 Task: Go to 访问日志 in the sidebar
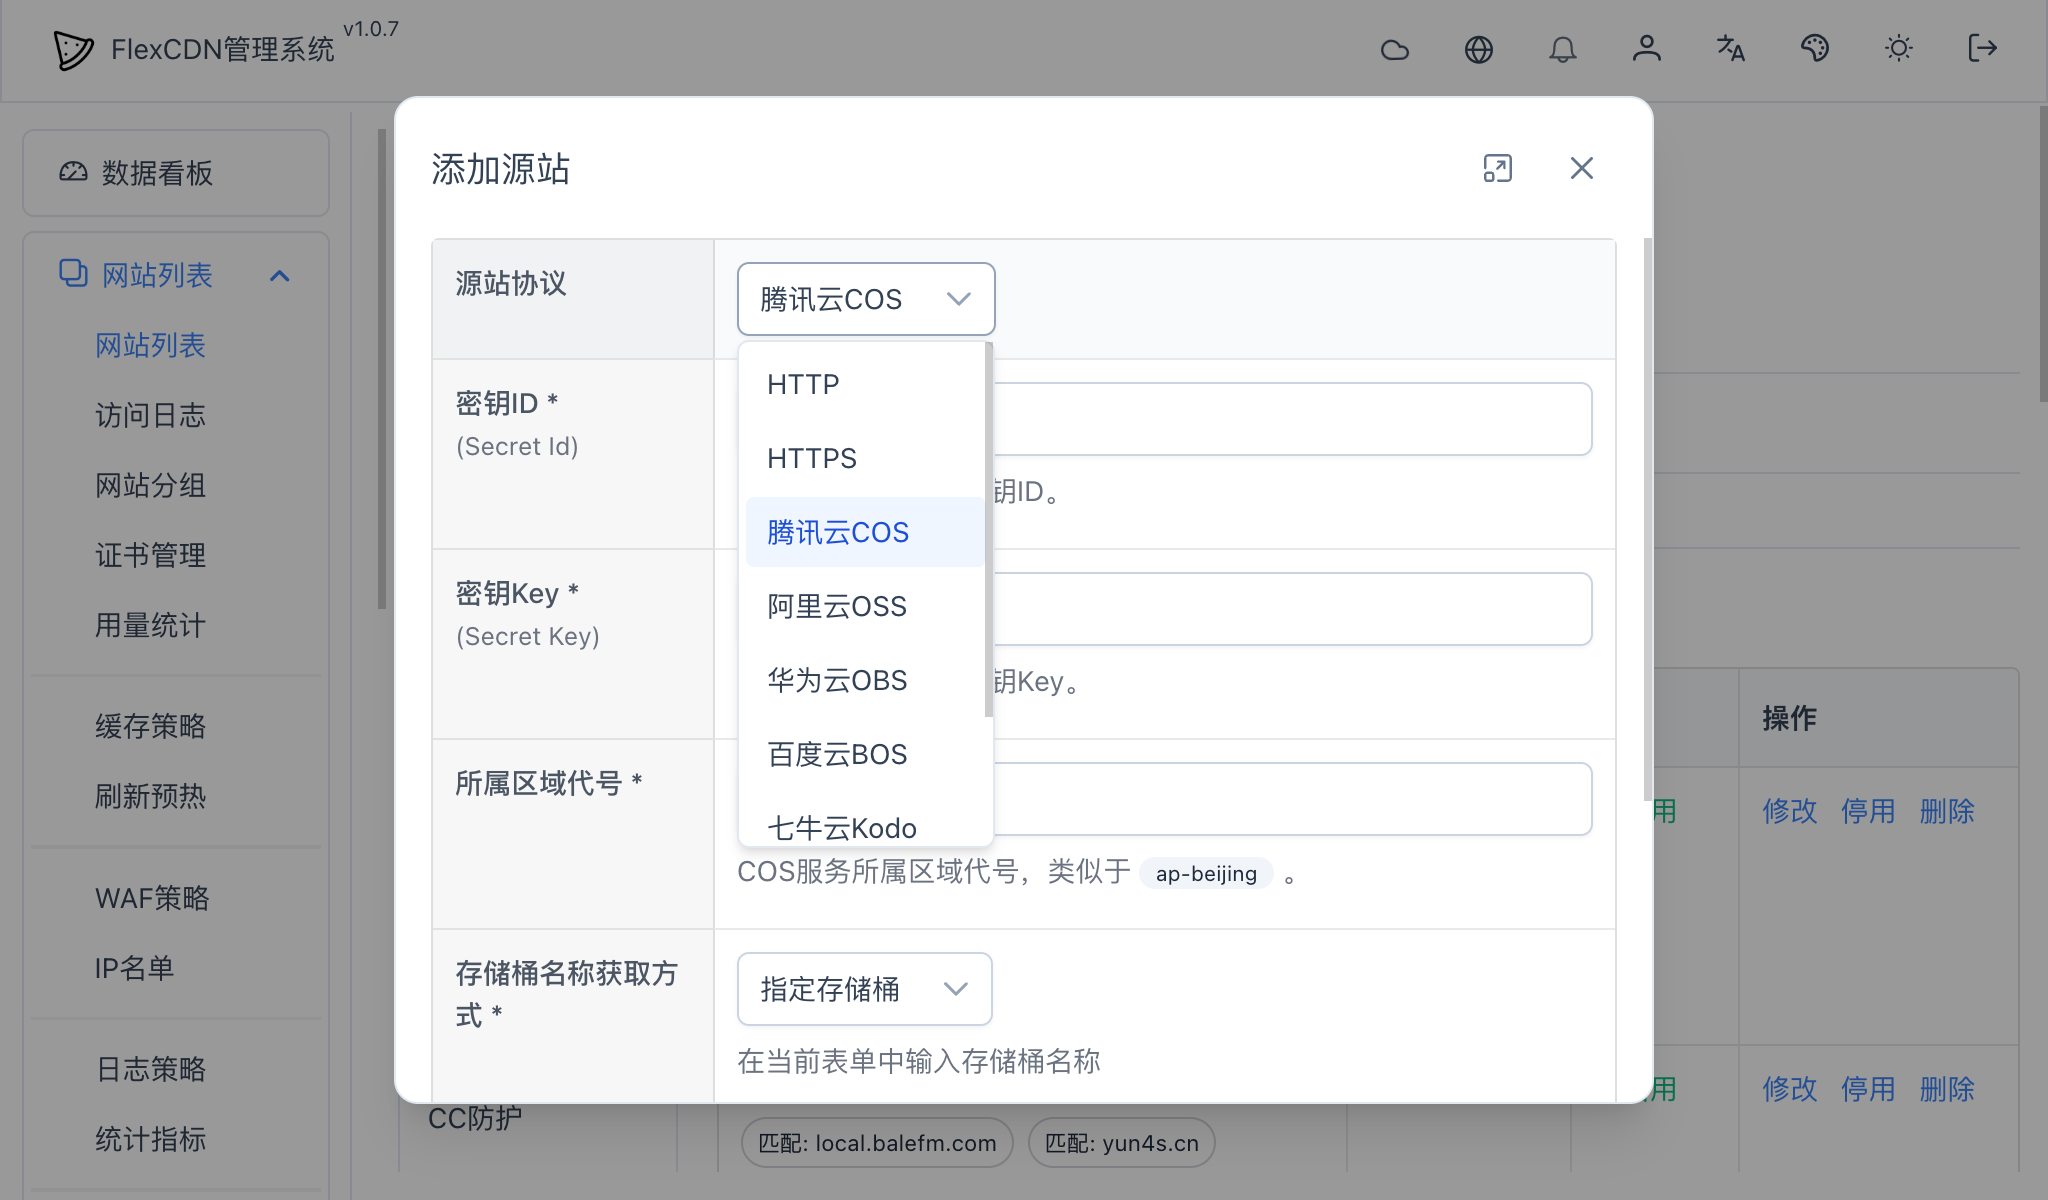151,416
